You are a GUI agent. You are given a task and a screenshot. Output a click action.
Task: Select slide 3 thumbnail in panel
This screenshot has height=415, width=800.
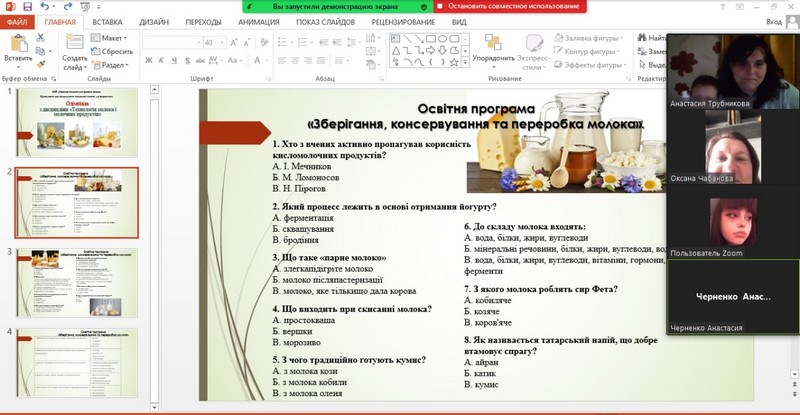[x=77, y=283]
